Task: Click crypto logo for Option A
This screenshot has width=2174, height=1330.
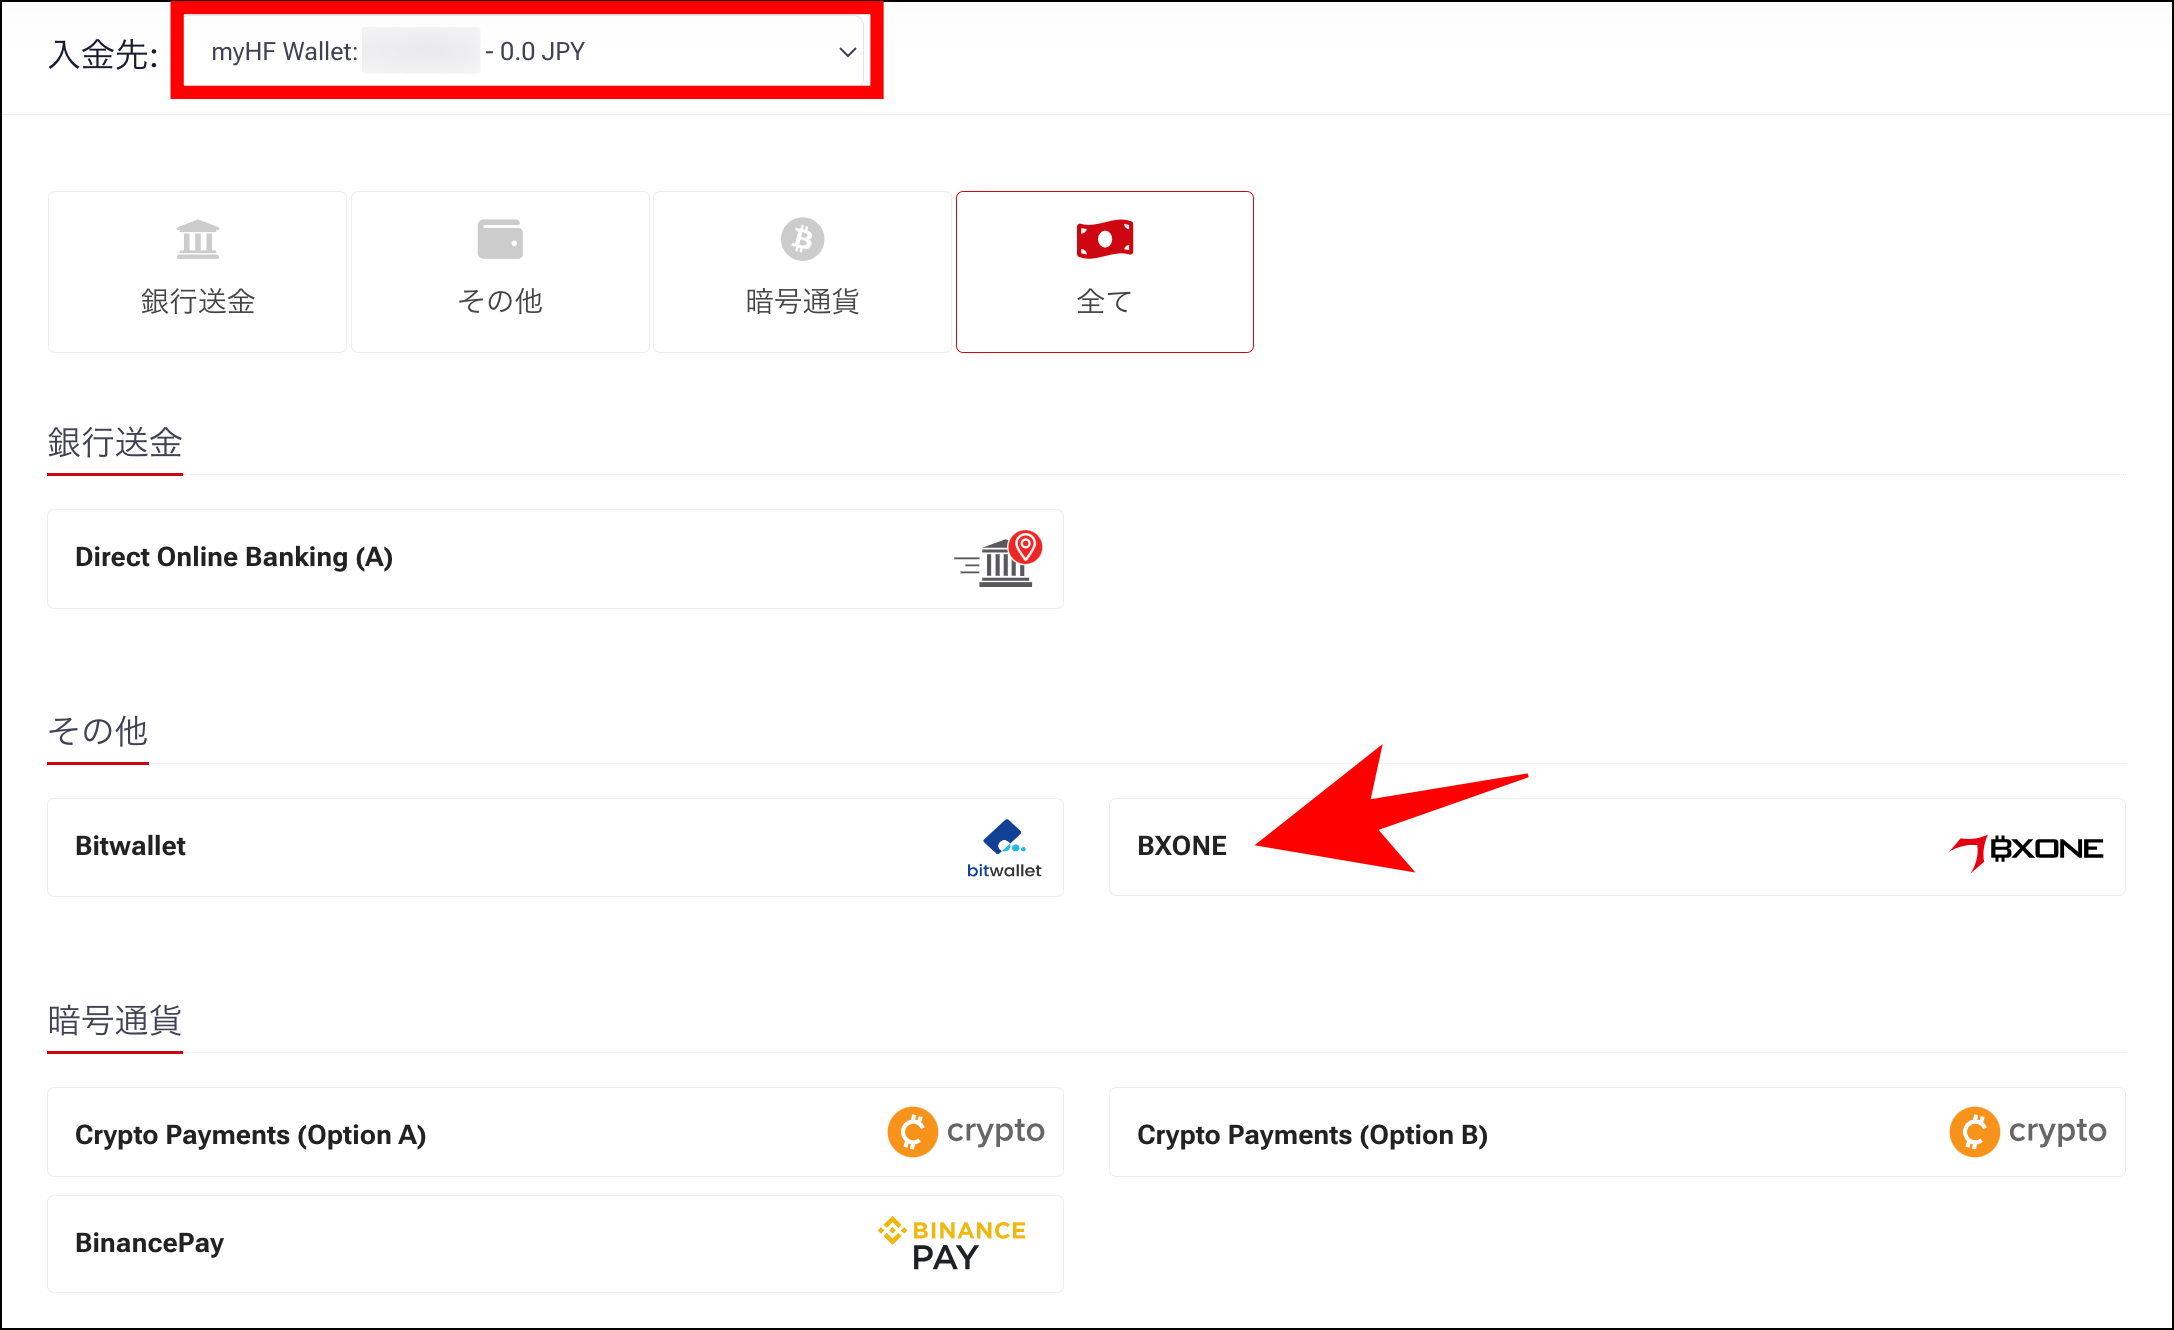Action: pos(966,1132)
